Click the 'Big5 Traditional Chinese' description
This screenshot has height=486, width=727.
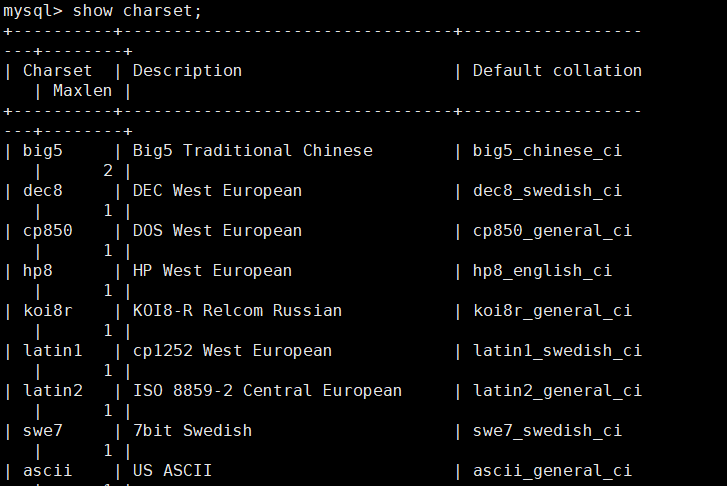(x=252, y=151)
